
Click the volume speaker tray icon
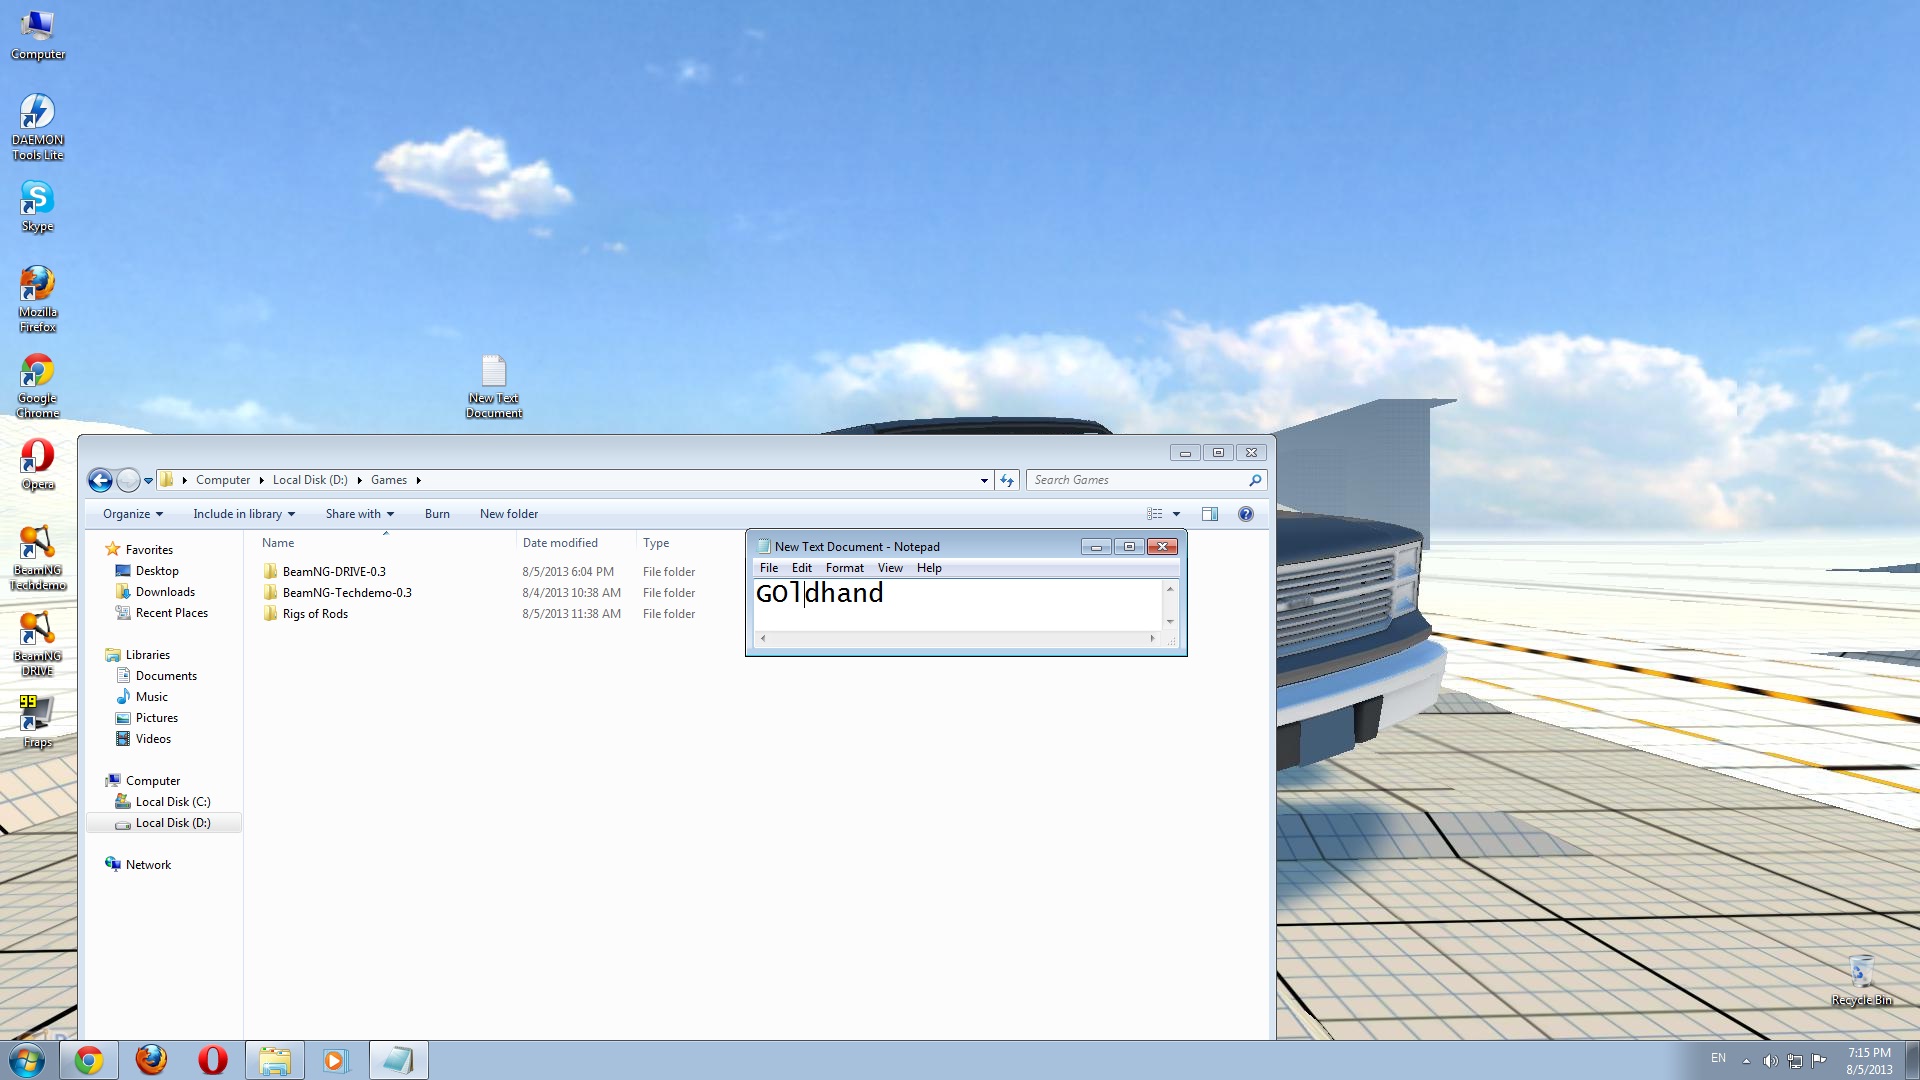coord(1770,1061)
